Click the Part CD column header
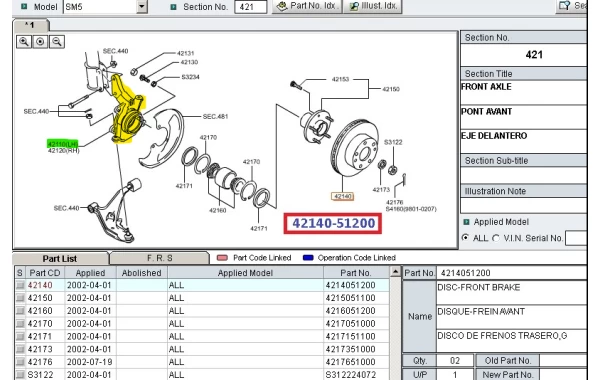This screenshot has width=600, height=380. (x=45, y=273)
